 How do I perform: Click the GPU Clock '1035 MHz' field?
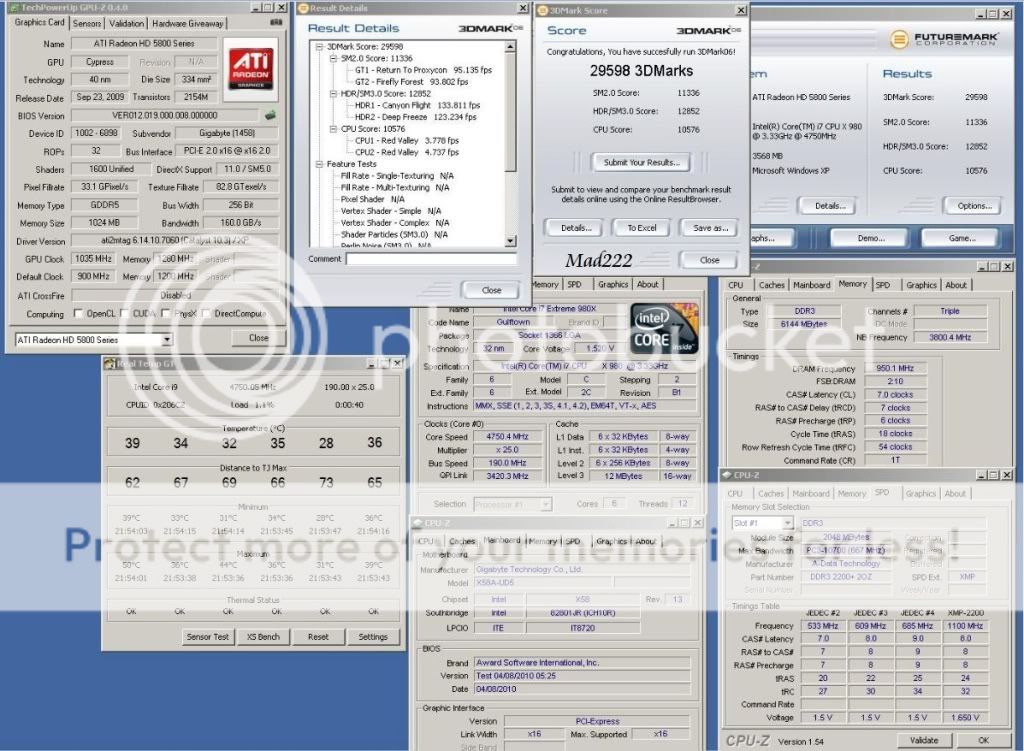coord(93,259)
